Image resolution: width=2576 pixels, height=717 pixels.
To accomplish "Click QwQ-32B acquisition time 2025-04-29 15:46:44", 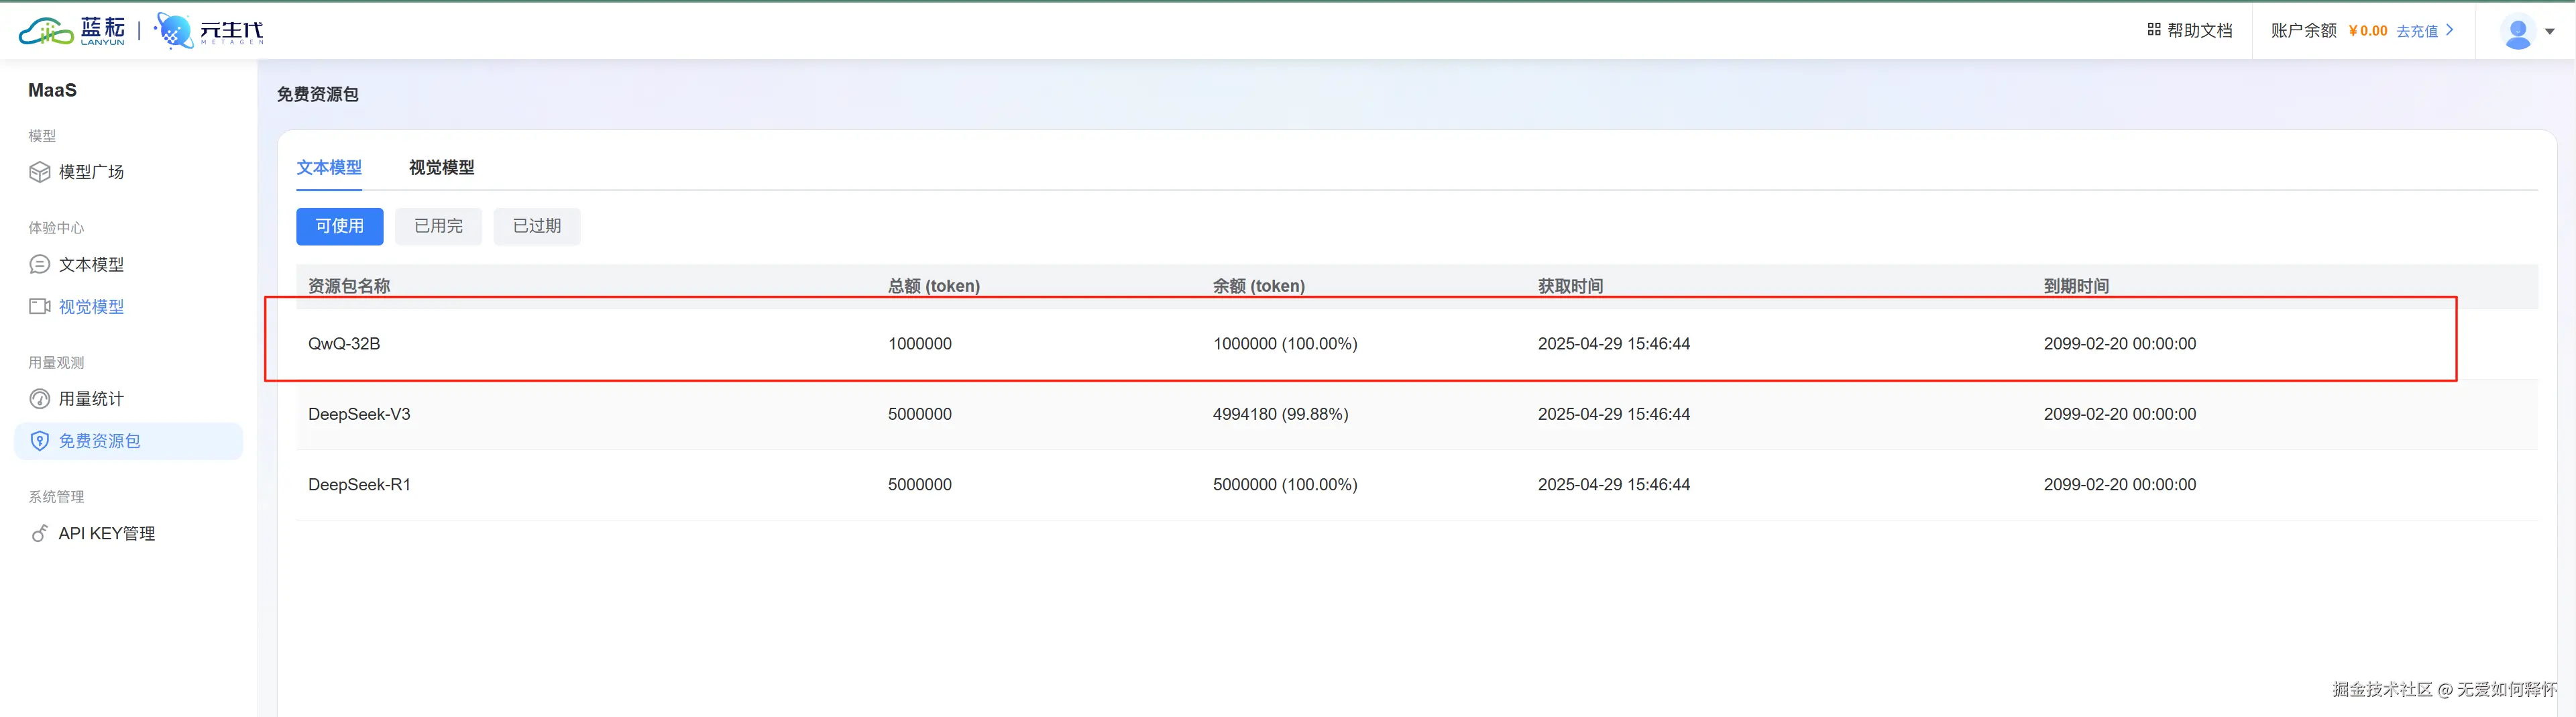I will [1614, 344].
